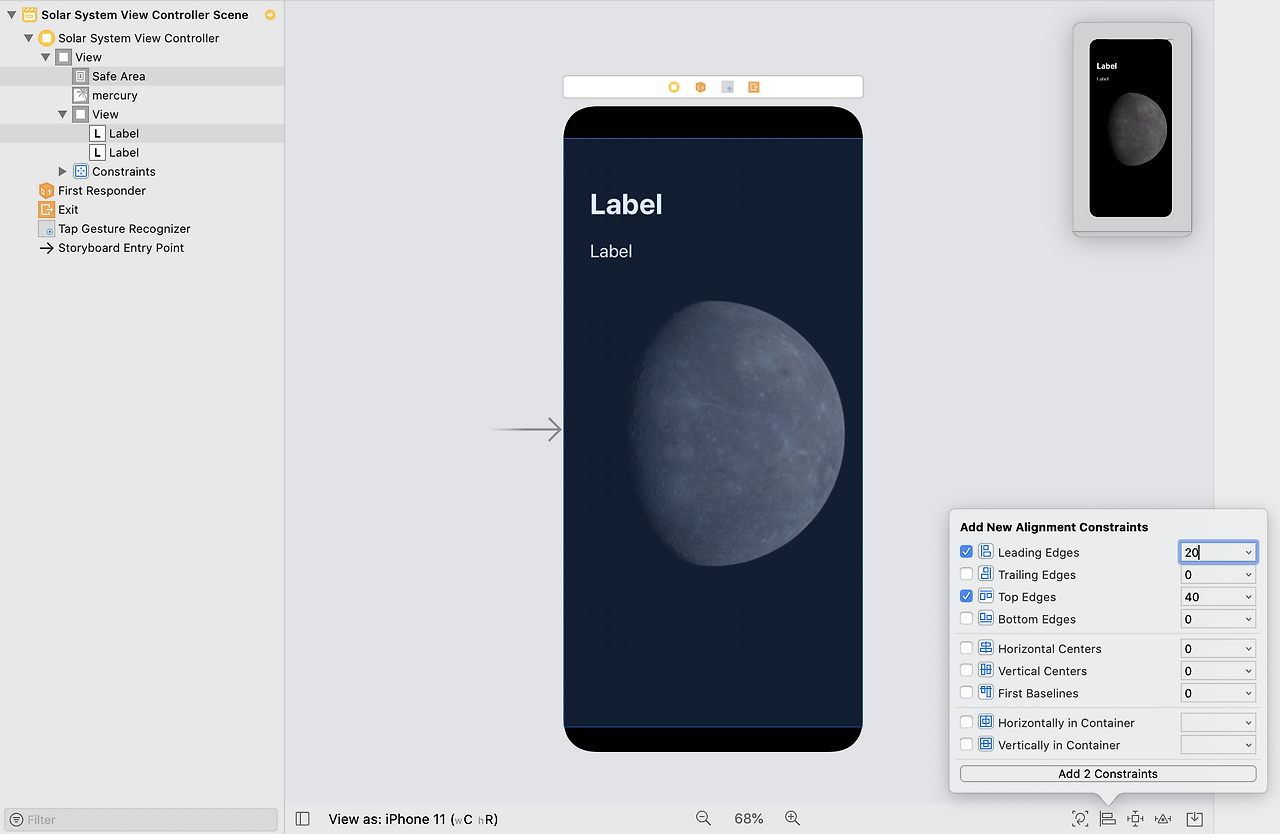Click the minimap thumbnail of the scene
This screenshot has height=834, width=1280.
click(x=1131, y=128)
